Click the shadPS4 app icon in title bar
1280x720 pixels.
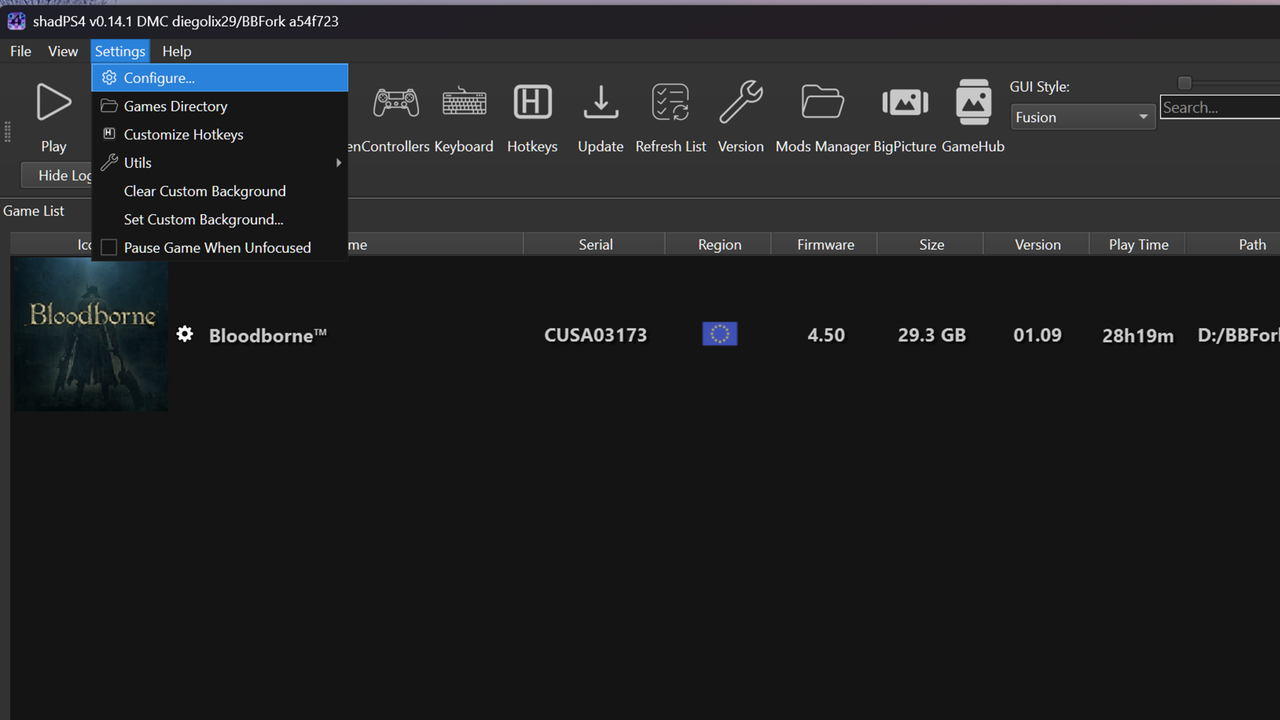click(x=16, y=21)
